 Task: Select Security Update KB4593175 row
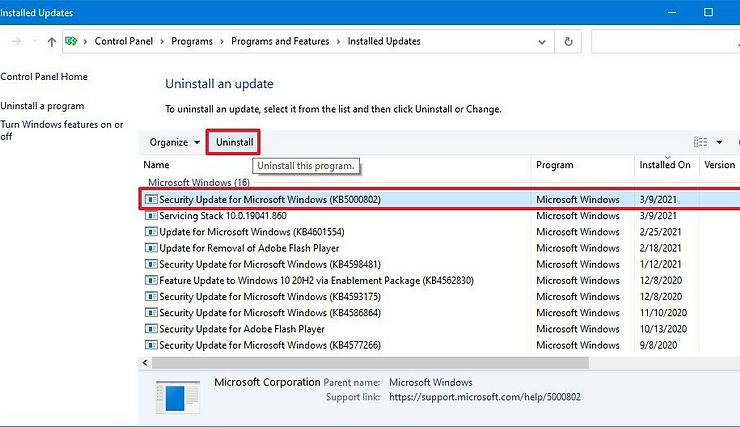(440, 297)
